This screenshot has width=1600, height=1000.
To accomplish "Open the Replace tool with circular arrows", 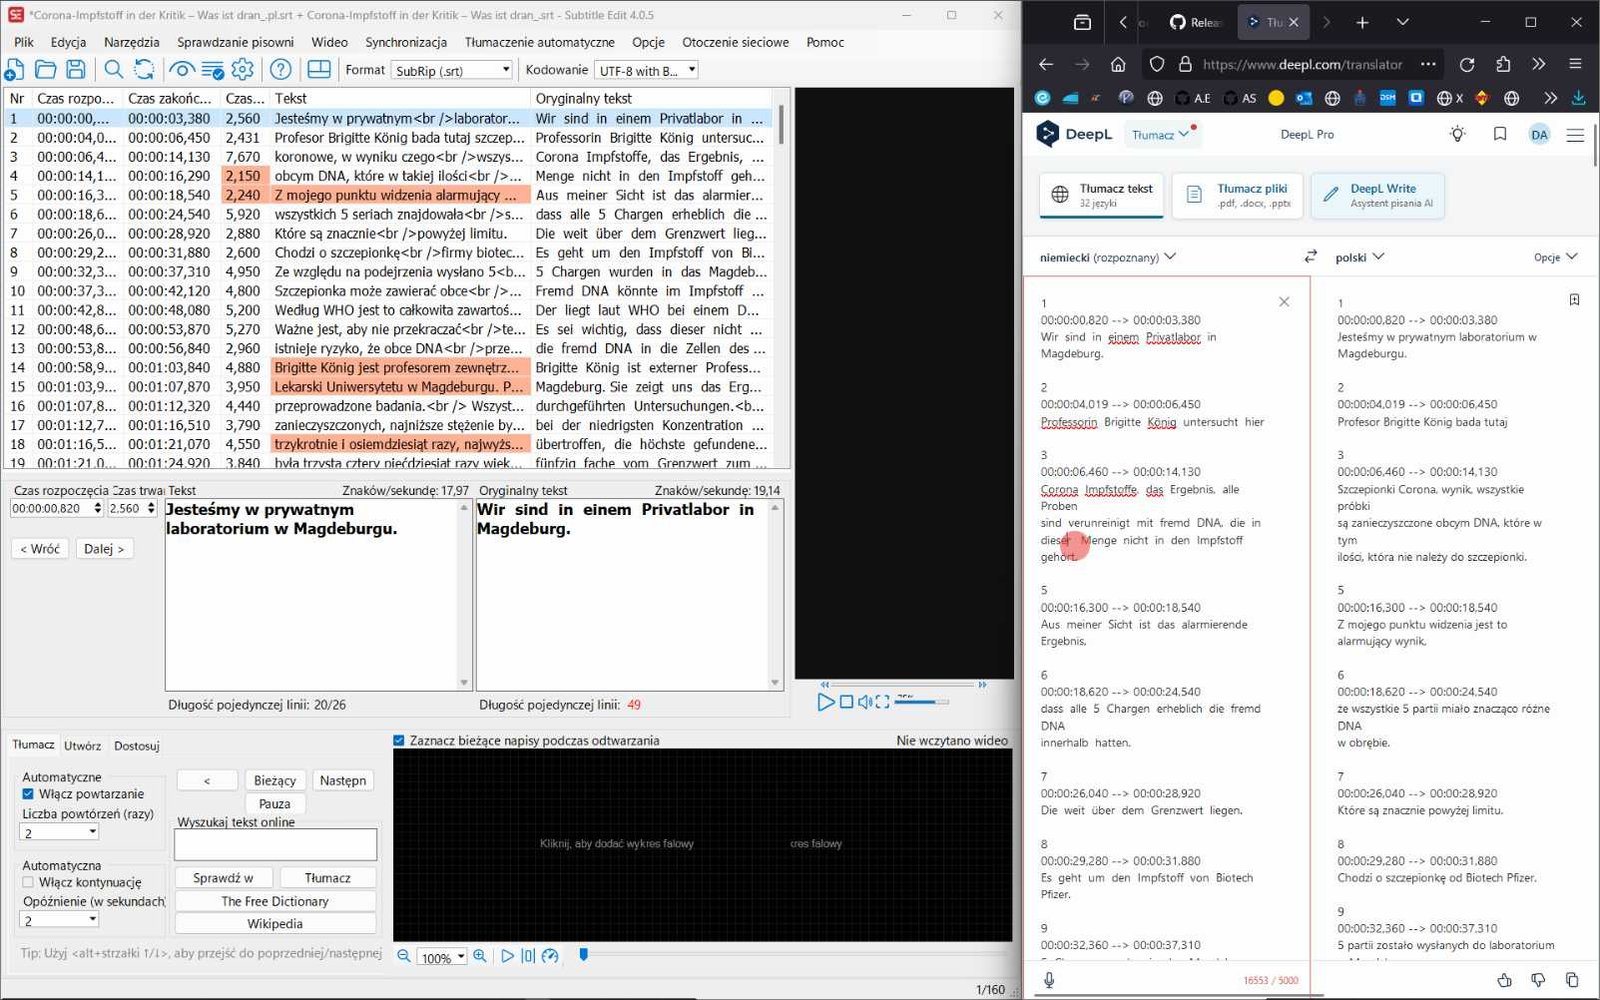I will pos(144,69).
